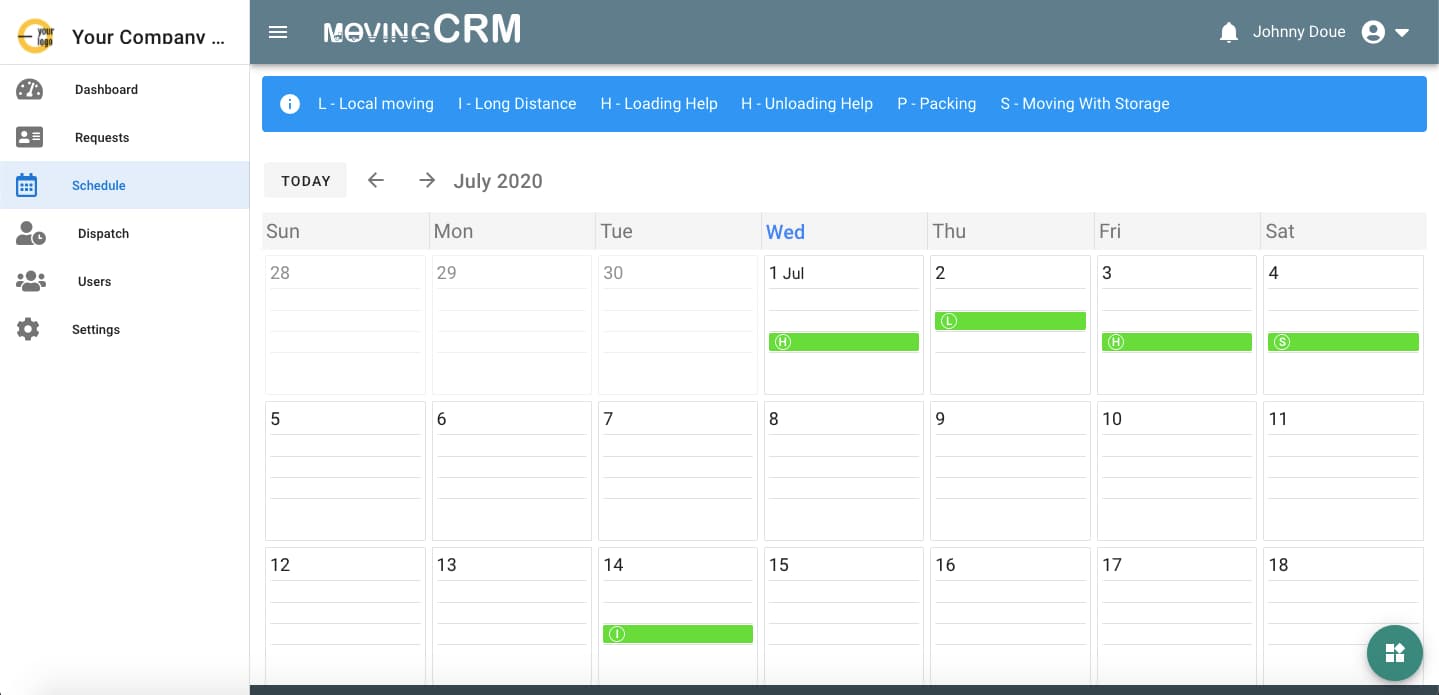Click the Requests ID card icon
Image resolution: width=1439 pixels, height=695 pixels.
pyautogui.click(x=29, y=137)
